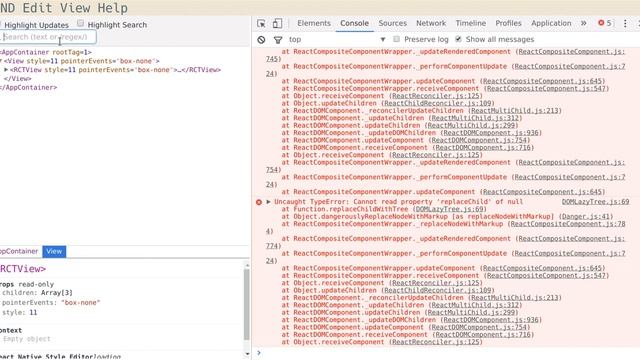Select the Console tab

point(354,23)
